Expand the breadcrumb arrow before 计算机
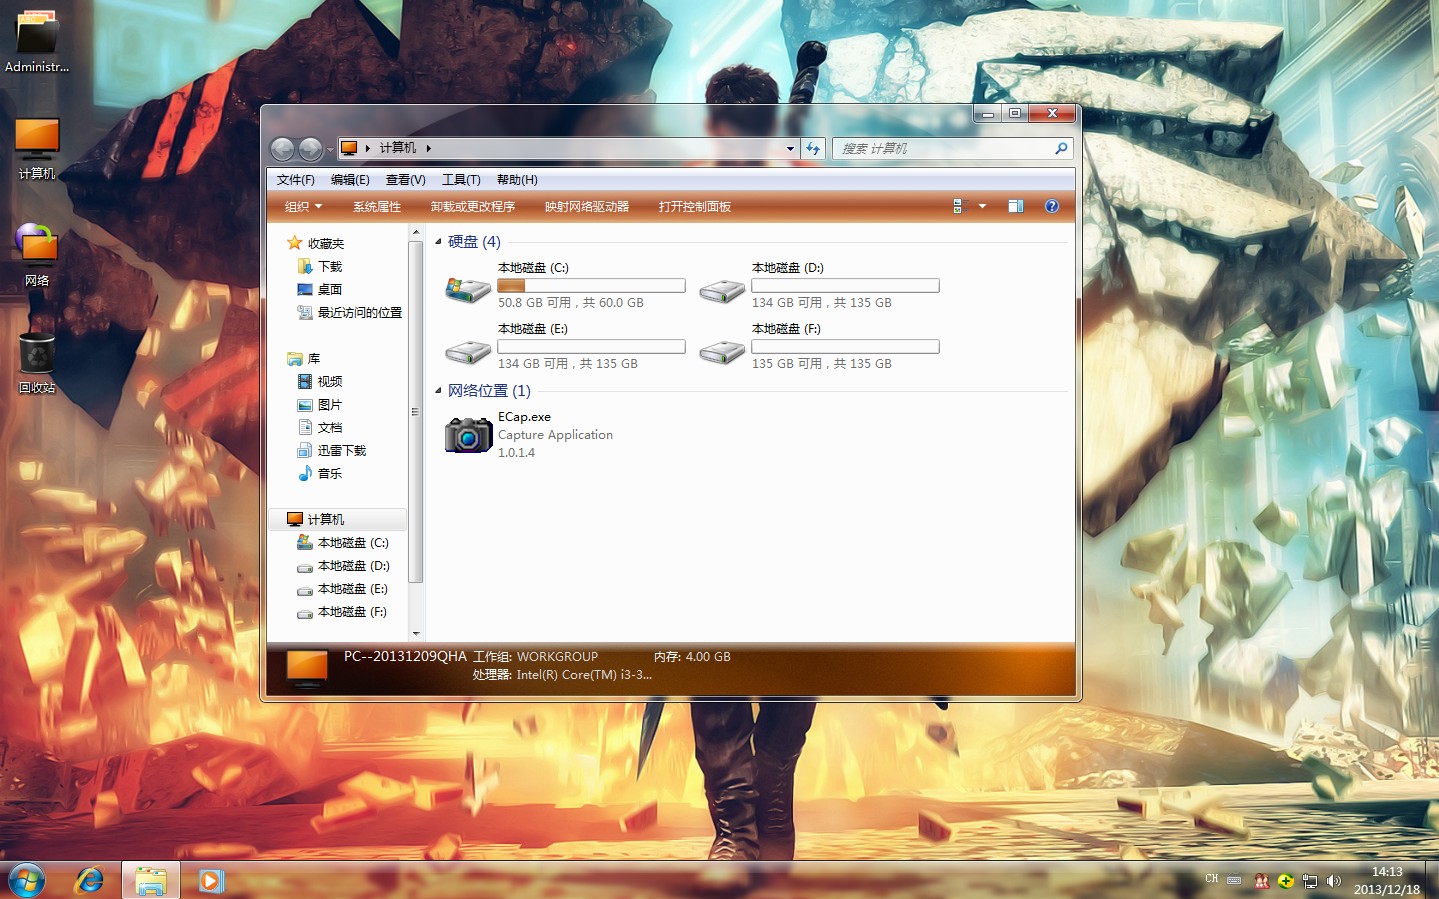The height and width of the screenshot is (899, 1439). click(x=368, y=148)
